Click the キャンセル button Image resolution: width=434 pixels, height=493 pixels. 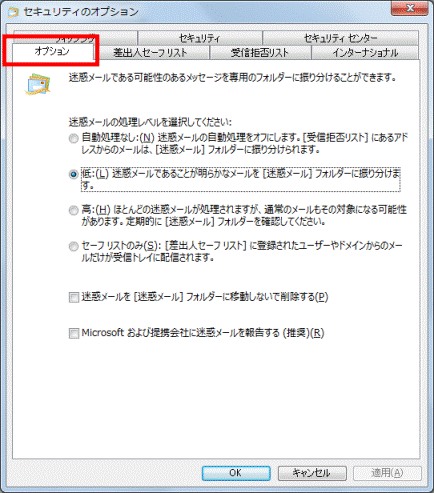(x=312, y=473)
